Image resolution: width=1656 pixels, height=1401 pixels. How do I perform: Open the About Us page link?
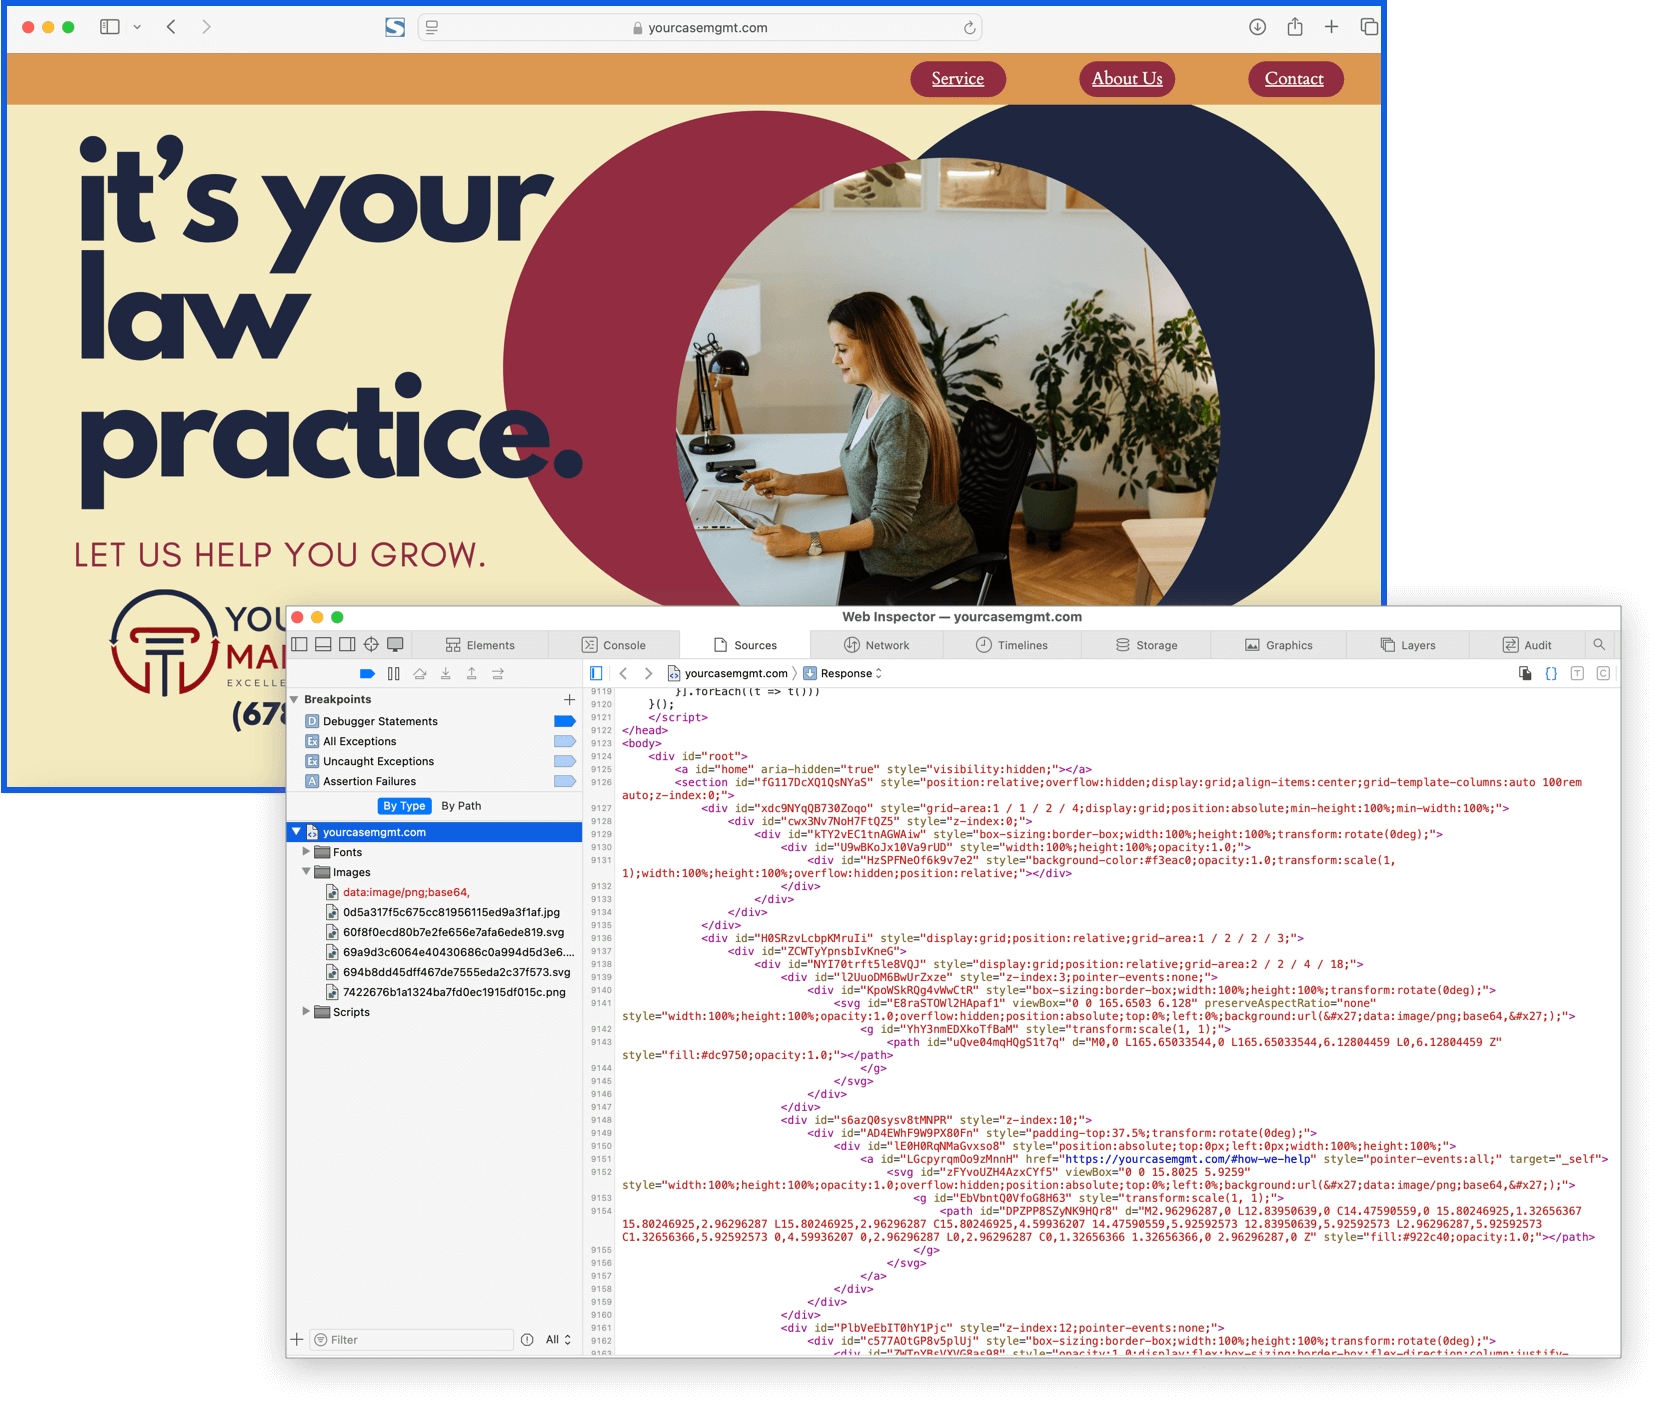click(1127, 79)
